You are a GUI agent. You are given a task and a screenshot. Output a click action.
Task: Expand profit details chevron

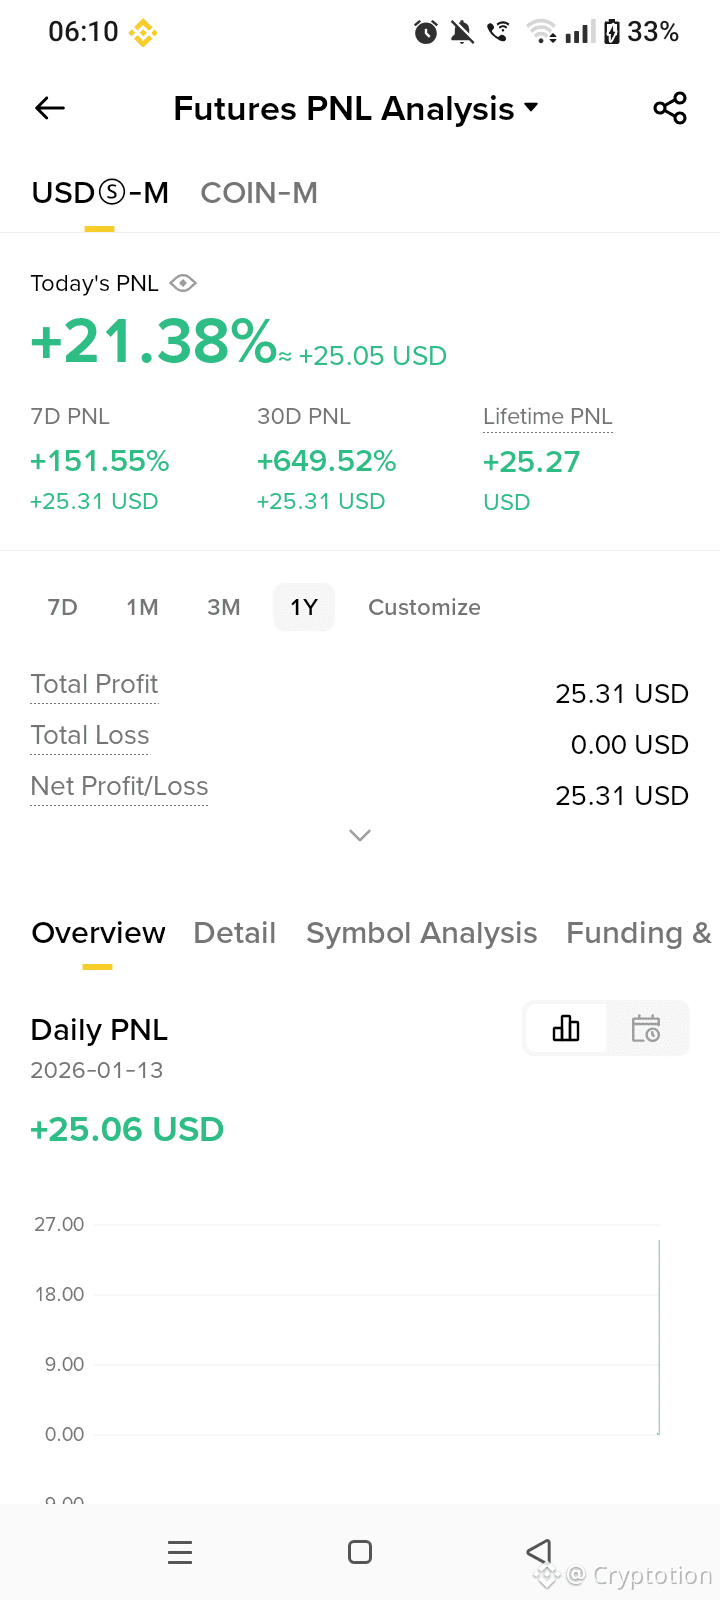click(360, 835)
